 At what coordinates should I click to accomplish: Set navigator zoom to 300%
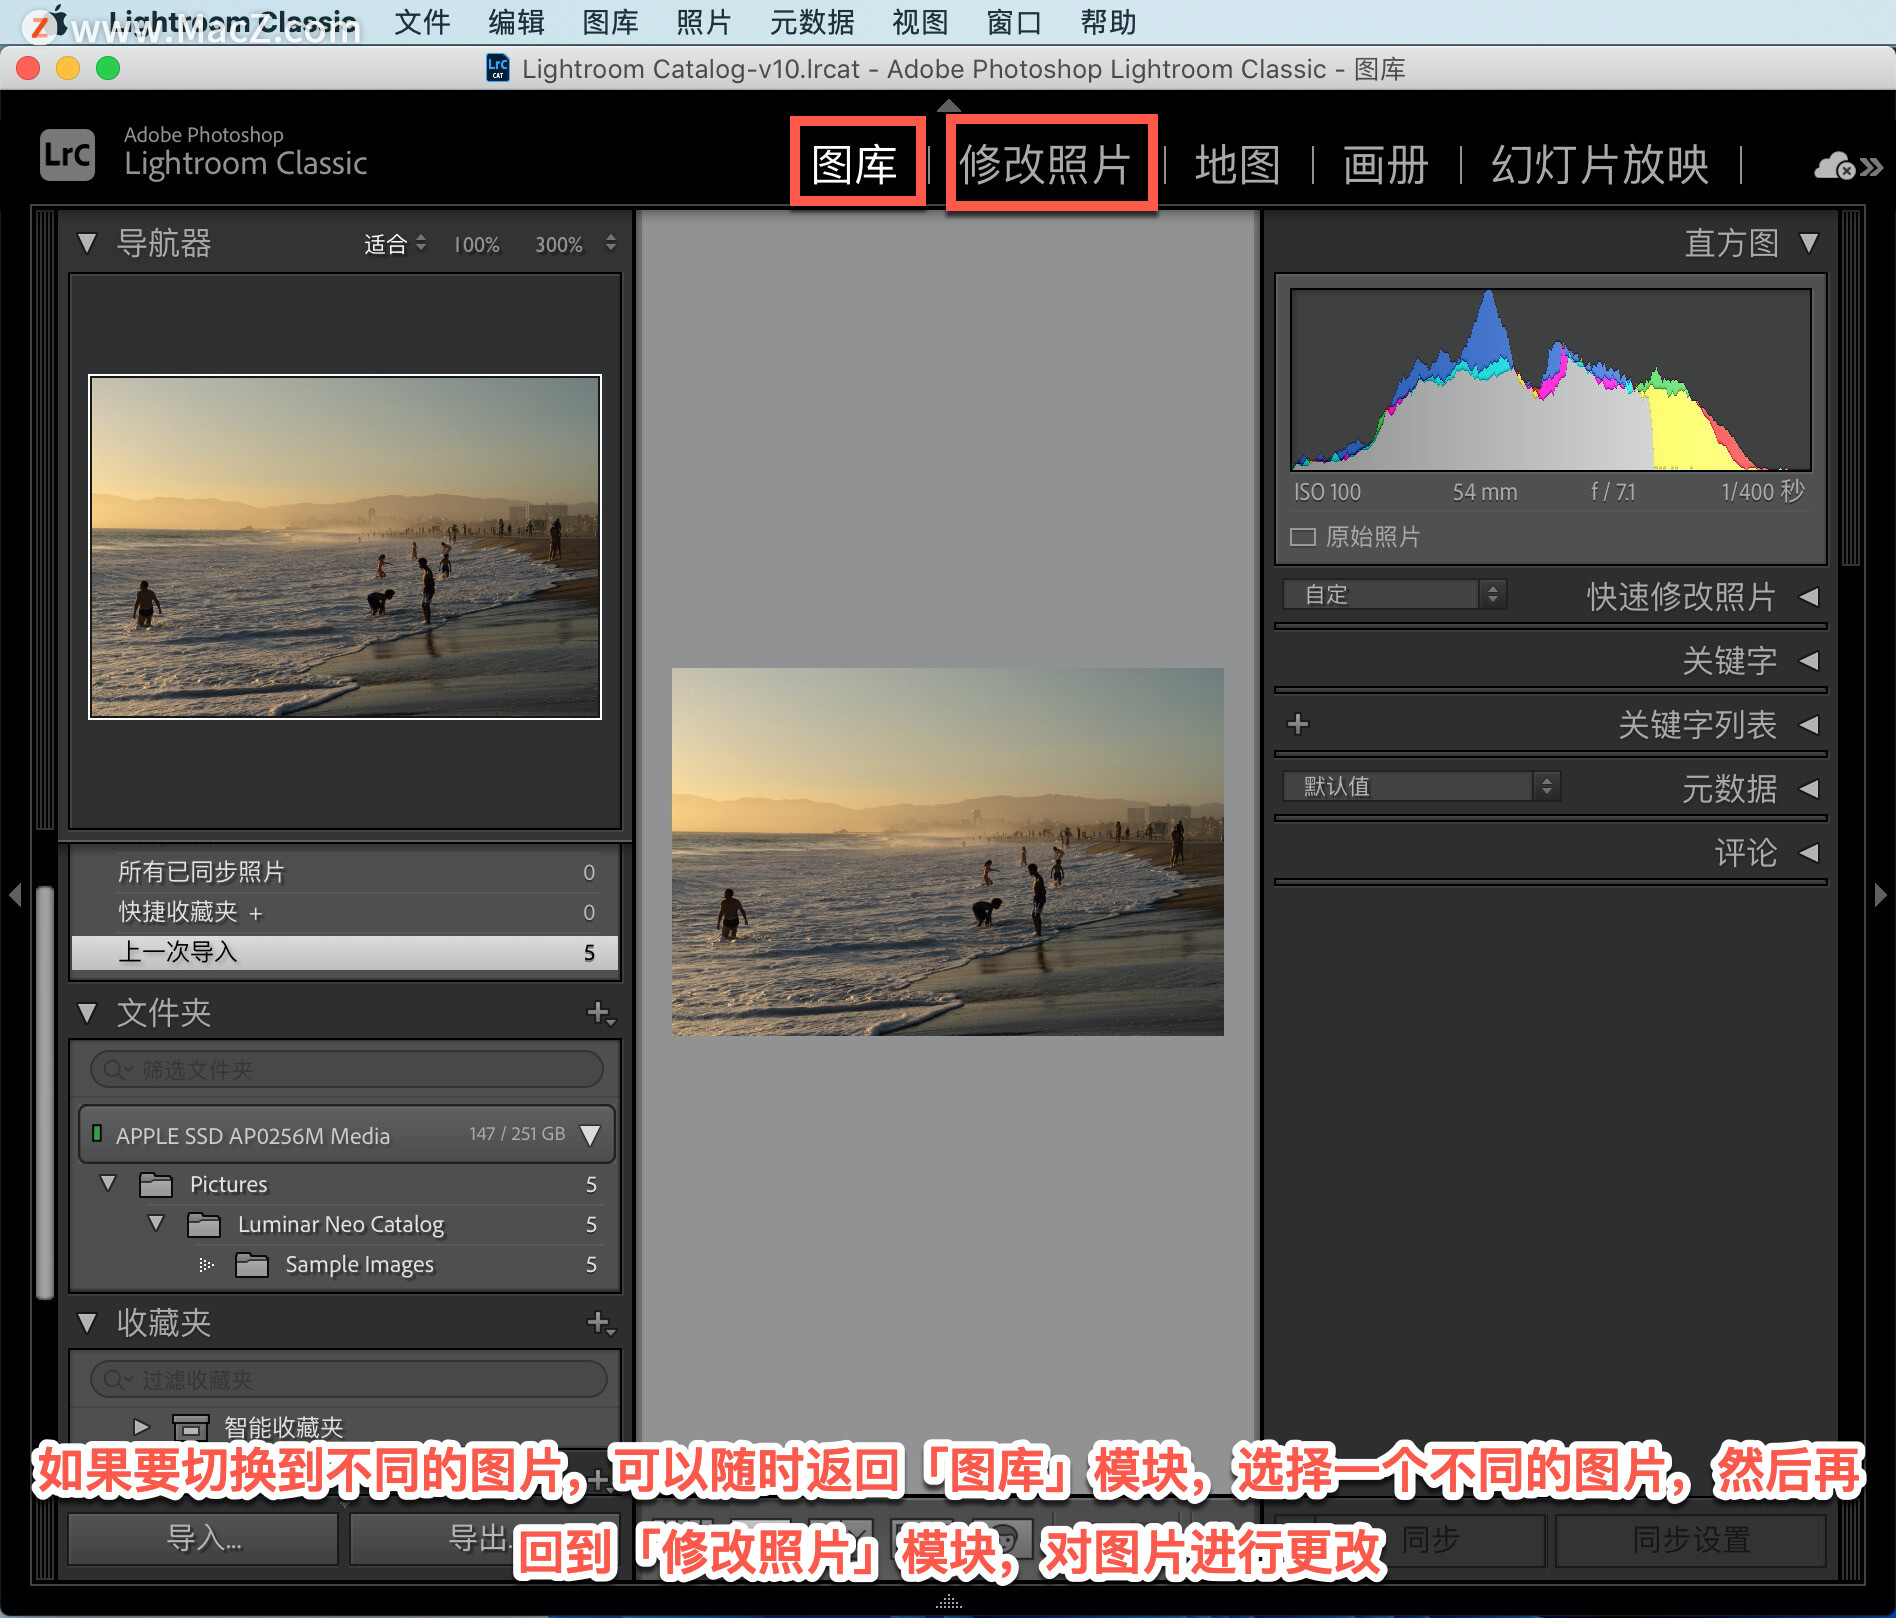[x=559, y=245]
